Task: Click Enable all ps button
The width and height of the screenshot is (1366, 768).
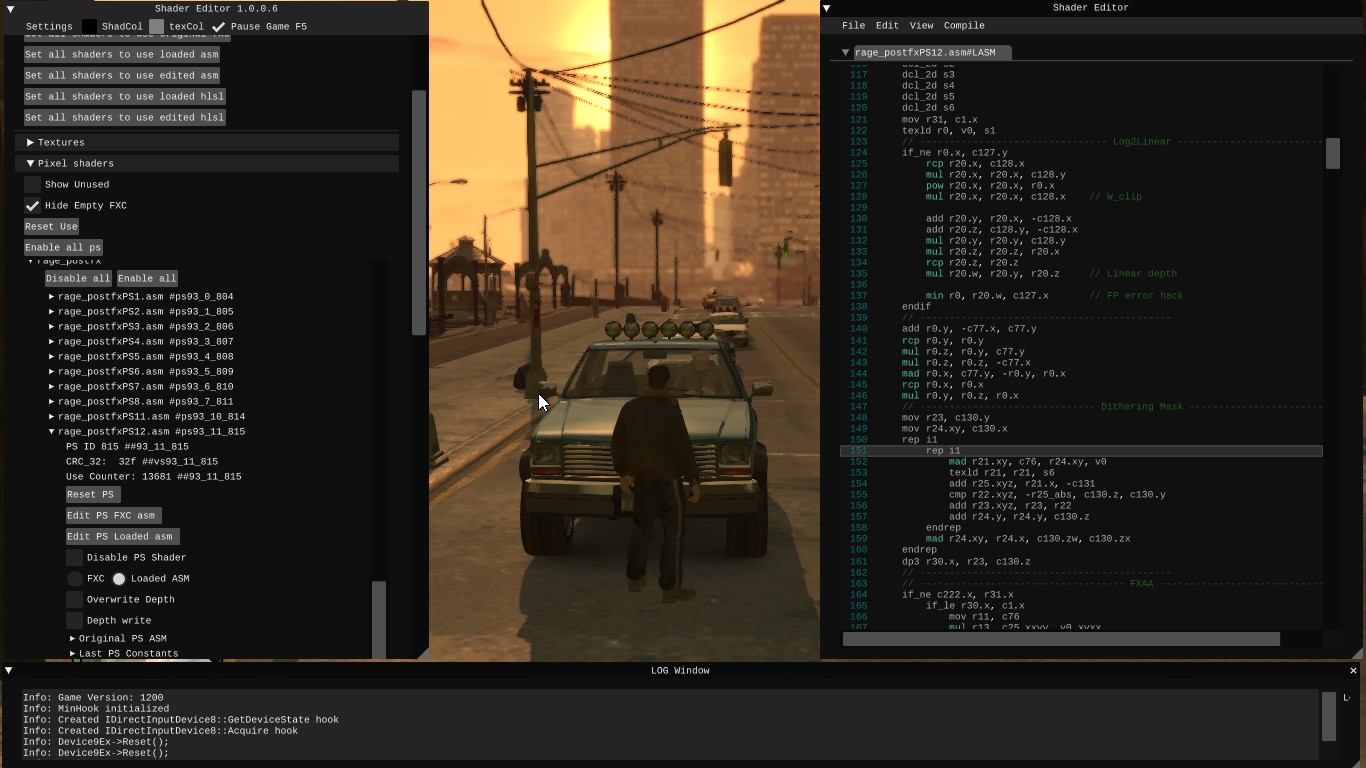Action: click(63, 247)
